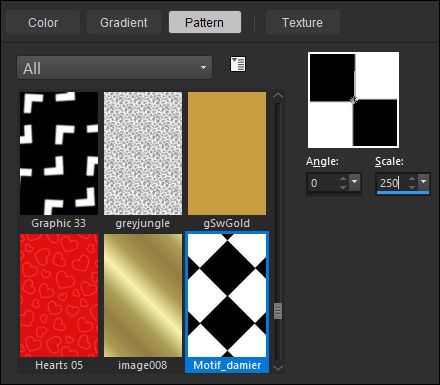The width and height of the screenshot is (440, 385).
Task: Click the pattern list scroll down arrow
Action: (x=278, y=368)
